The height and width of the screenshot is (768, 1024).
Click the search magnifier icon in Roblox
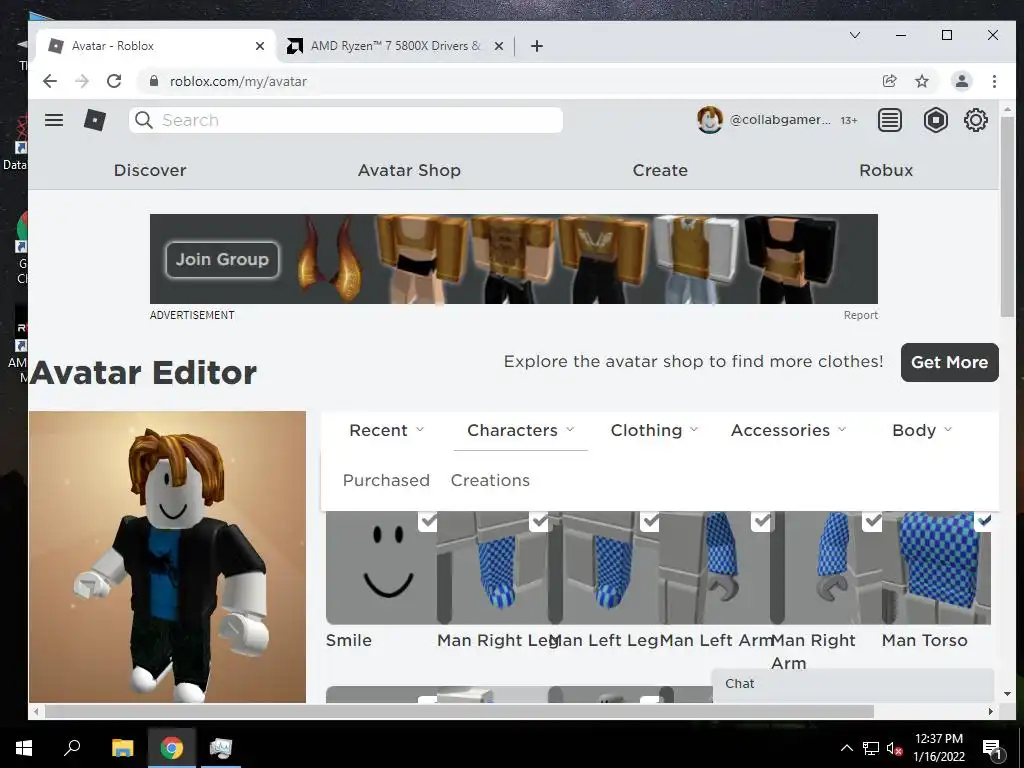[x=144, y=120]
